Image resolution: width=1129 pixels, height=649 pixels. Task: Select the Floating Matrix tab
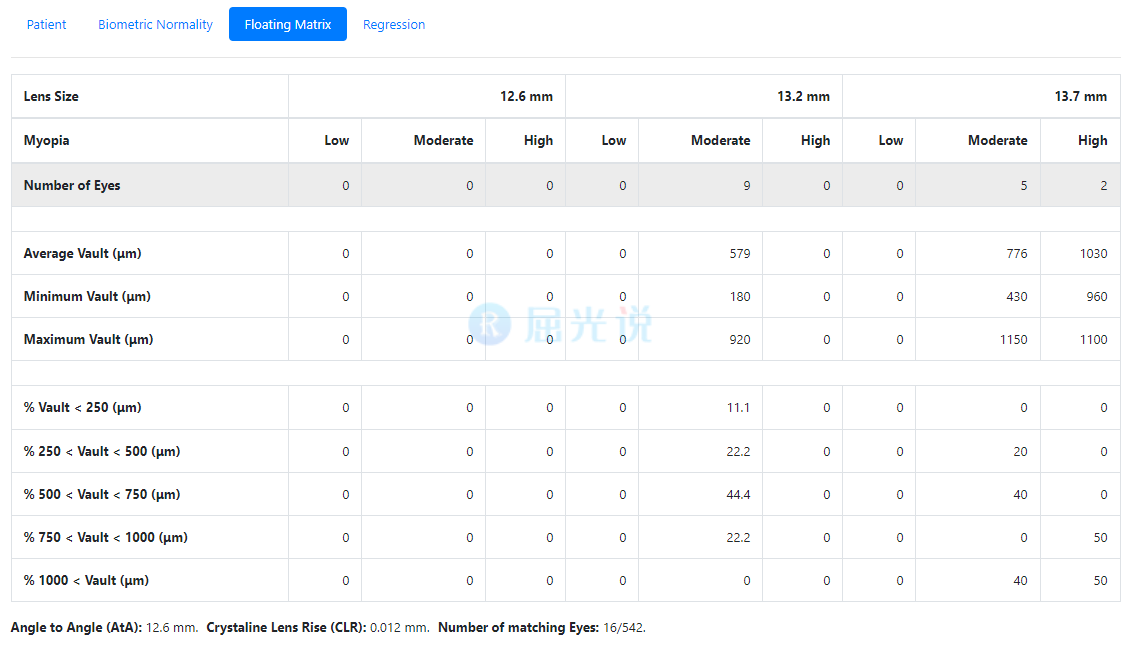pyautogui.click(x=287, y=24)
